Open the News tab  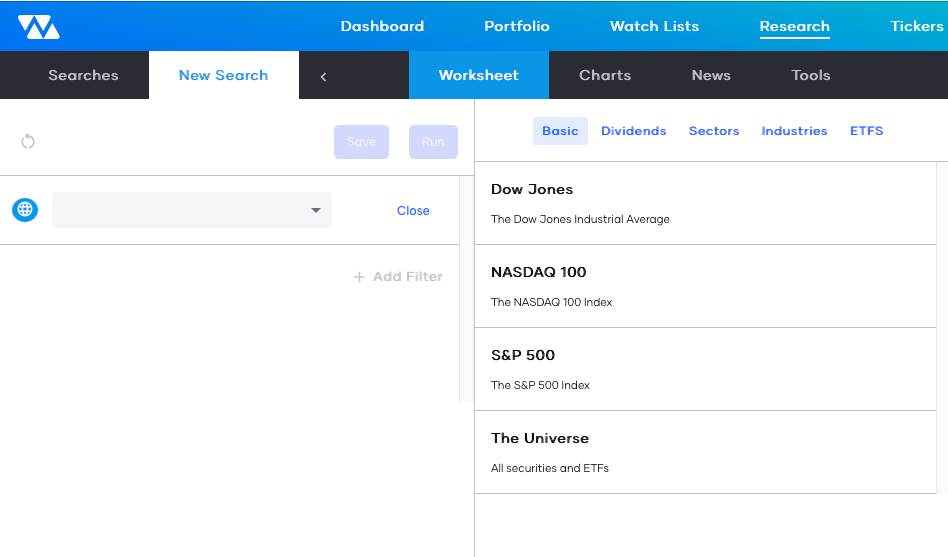point(711,75)
